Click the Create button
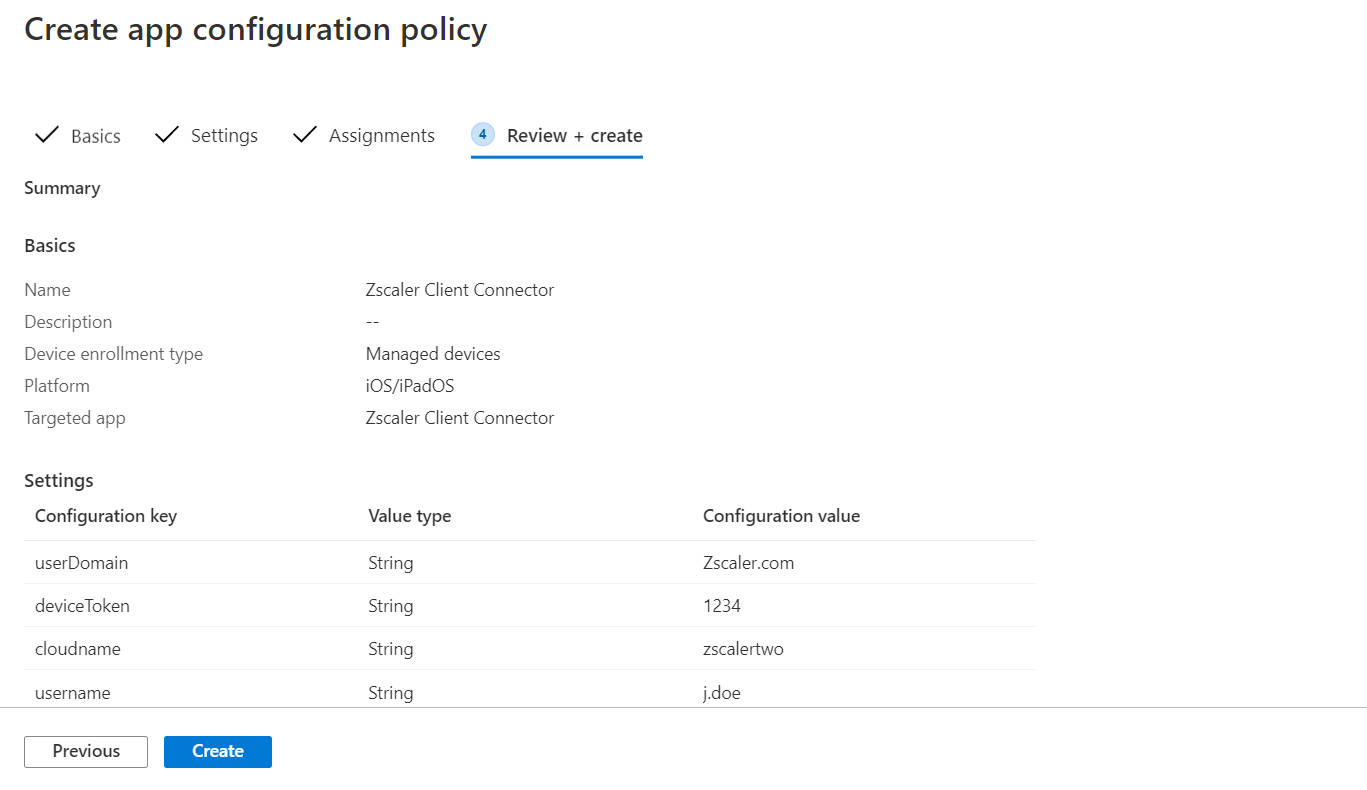This screenshot has width=1367, height=790. (x=217, y=751)
